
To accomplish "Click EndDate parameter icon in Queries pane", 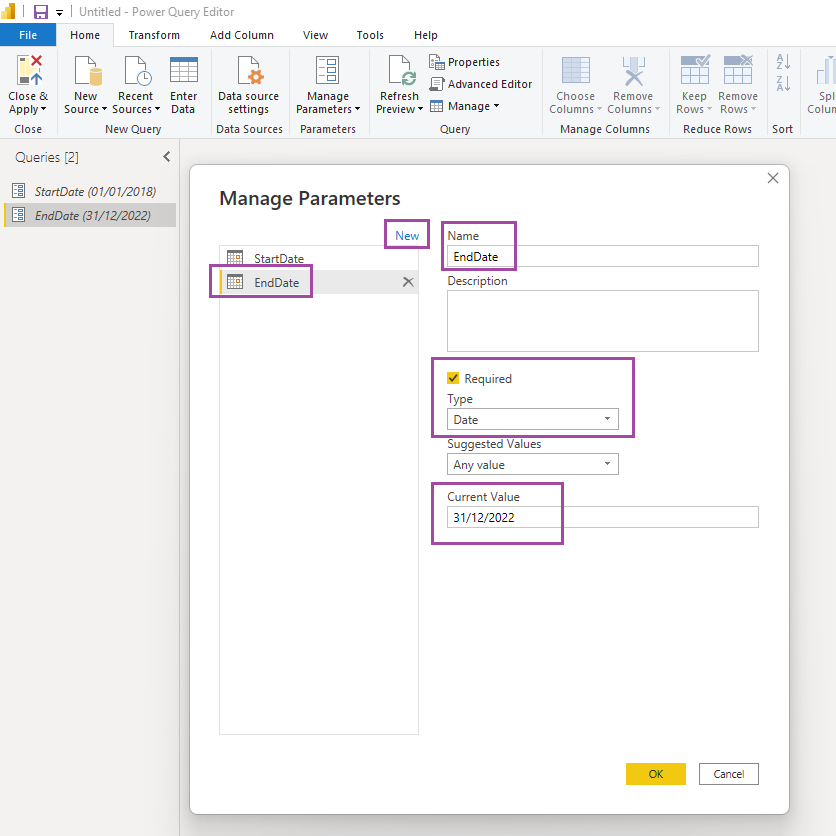I will point(19,214).
